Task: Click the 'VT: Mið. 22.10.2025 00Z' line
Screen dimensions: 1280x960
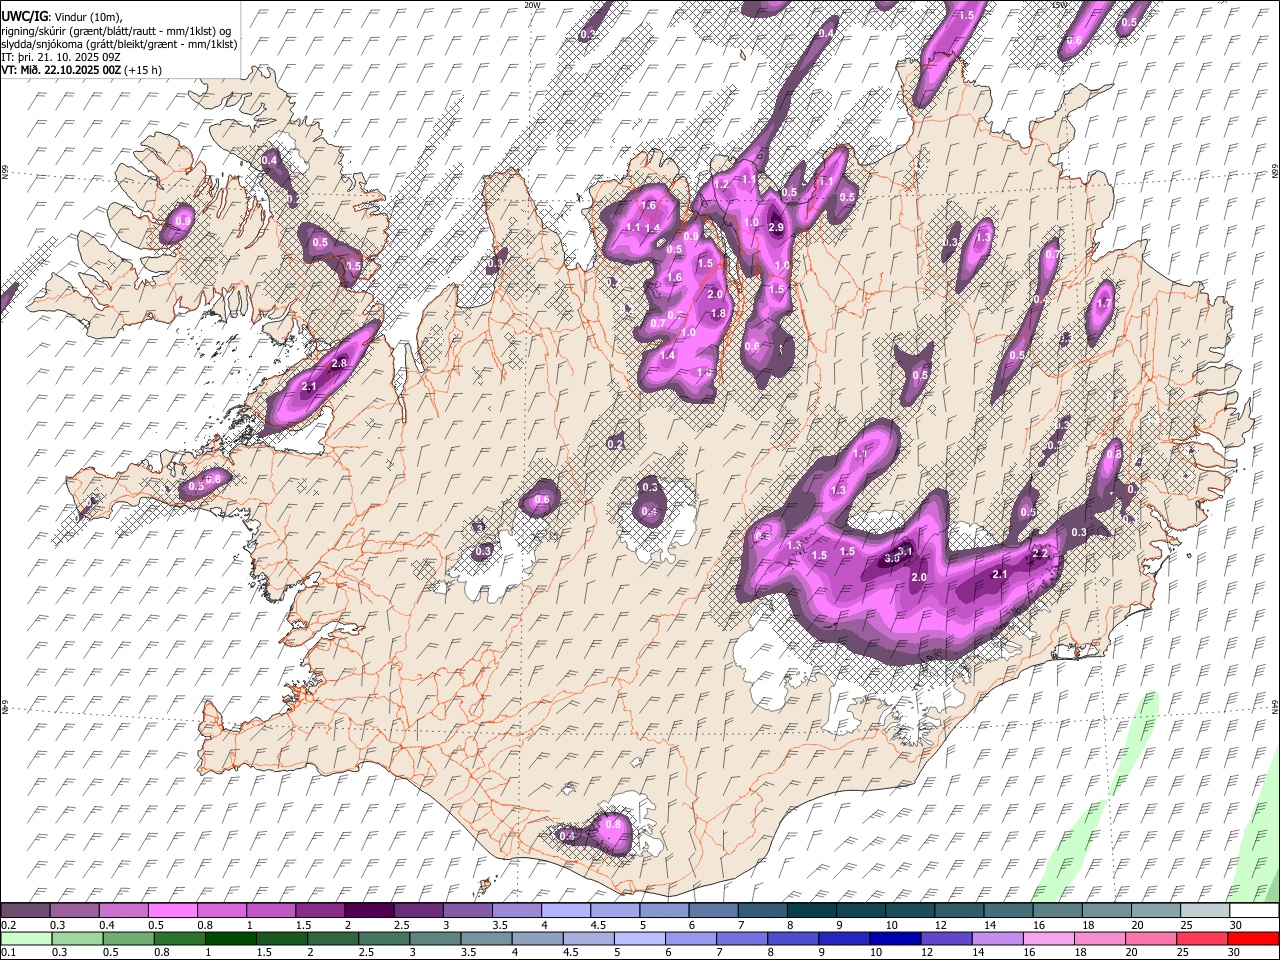Action: tap(61, 70)
